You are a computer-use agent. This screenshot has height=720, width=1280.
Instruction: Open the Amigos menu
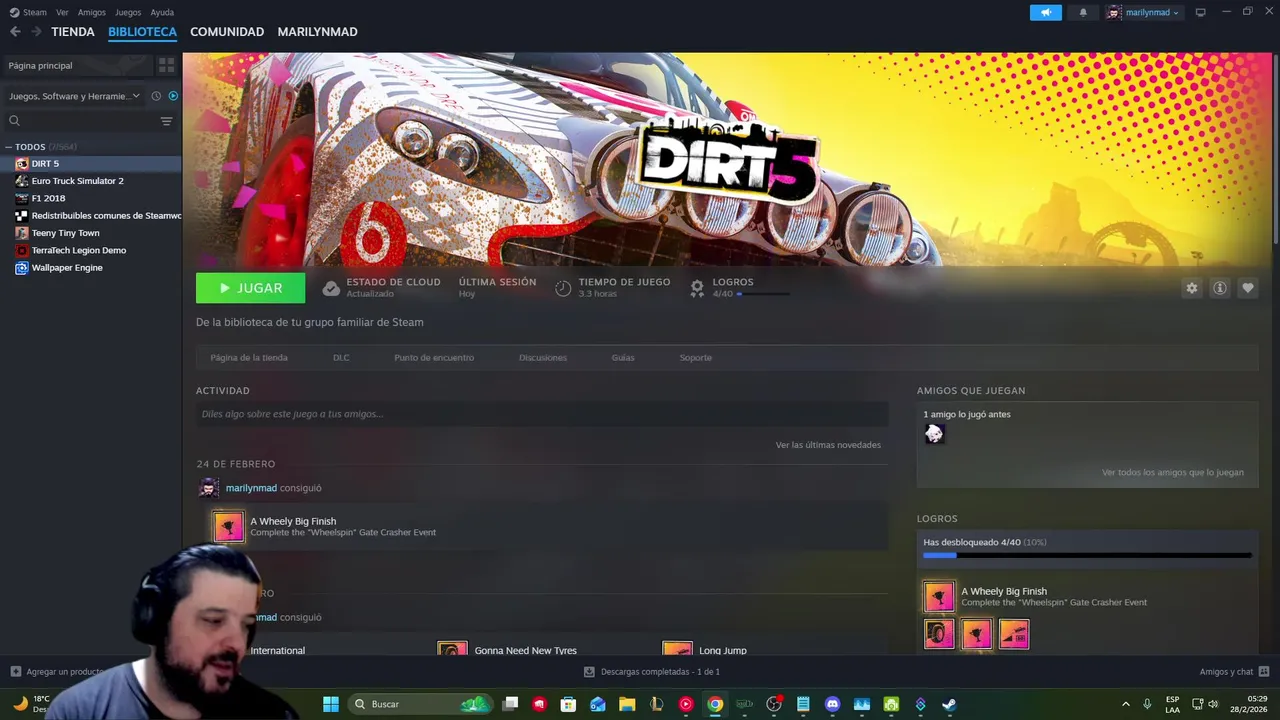(92, 12)
